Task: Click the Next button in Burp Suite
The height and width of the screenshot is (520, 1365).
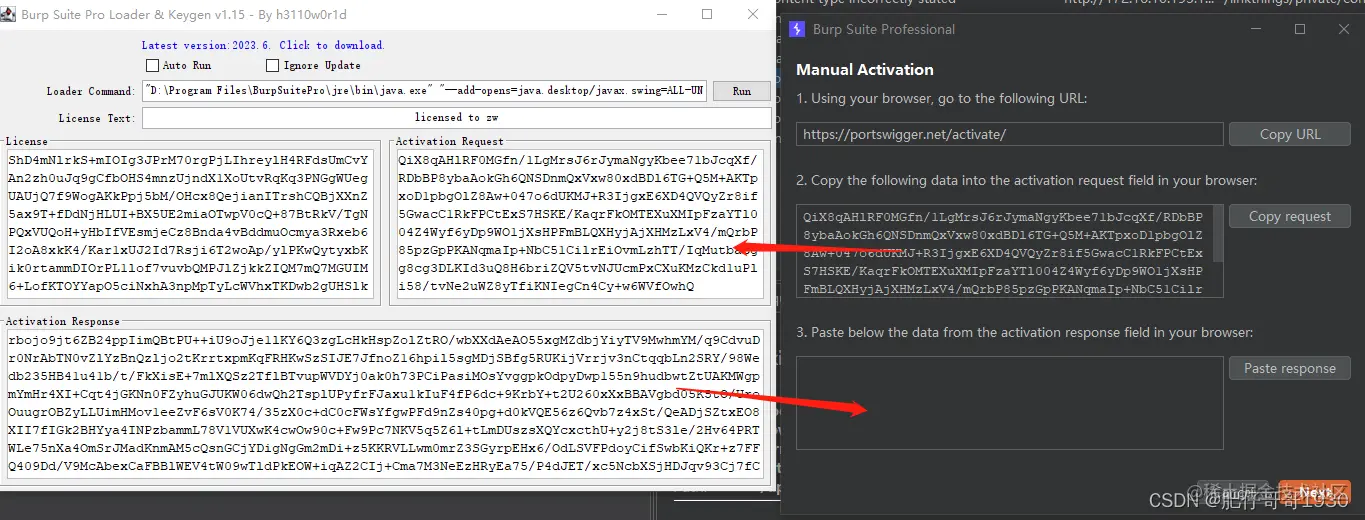Action: pos(1315,492)
